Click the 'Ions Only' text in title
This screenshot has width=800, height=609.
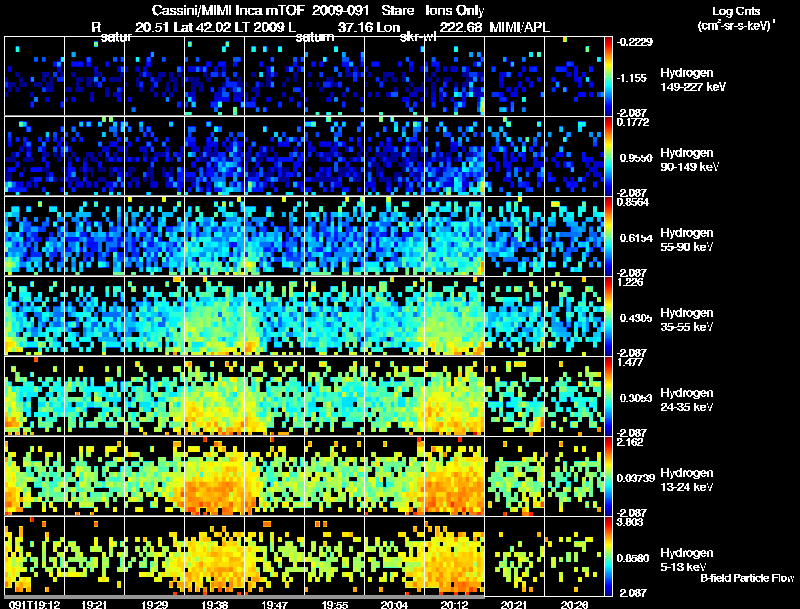(x=455, y=10)
